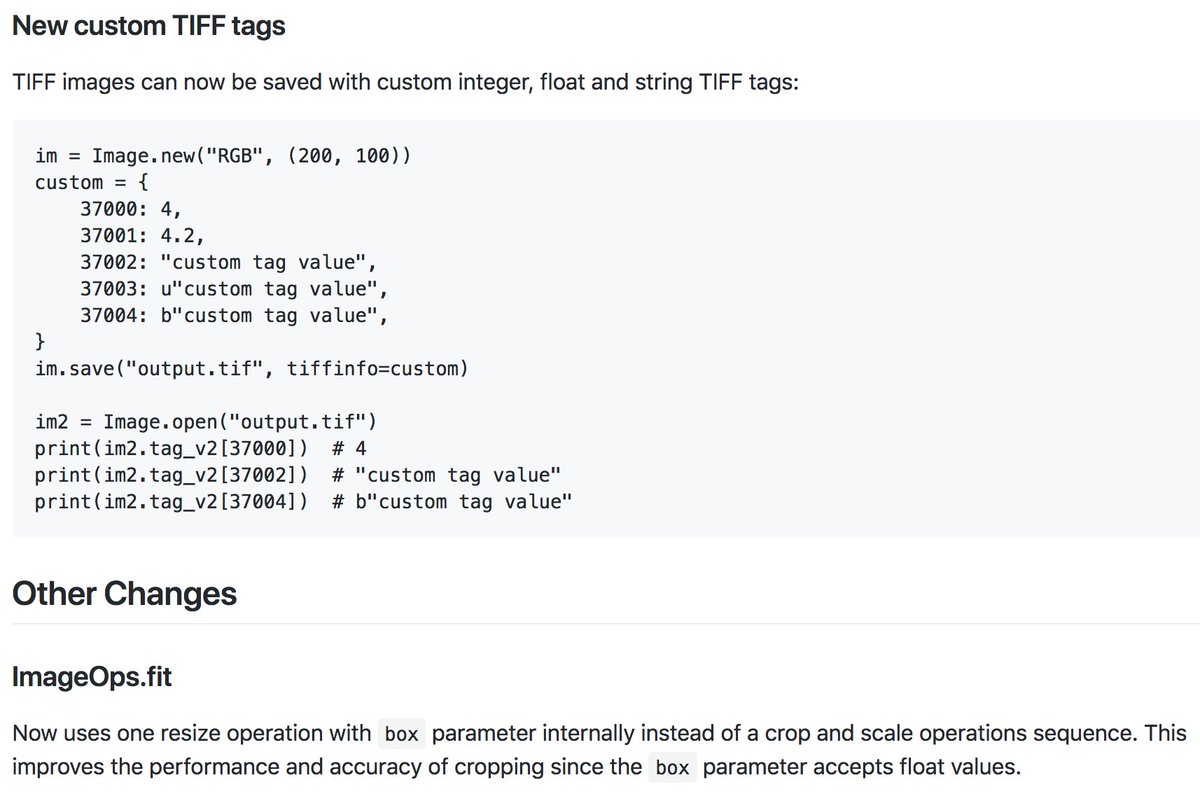Click the 'Now uses one resize operation' paragraph

(x=599, y=752)
